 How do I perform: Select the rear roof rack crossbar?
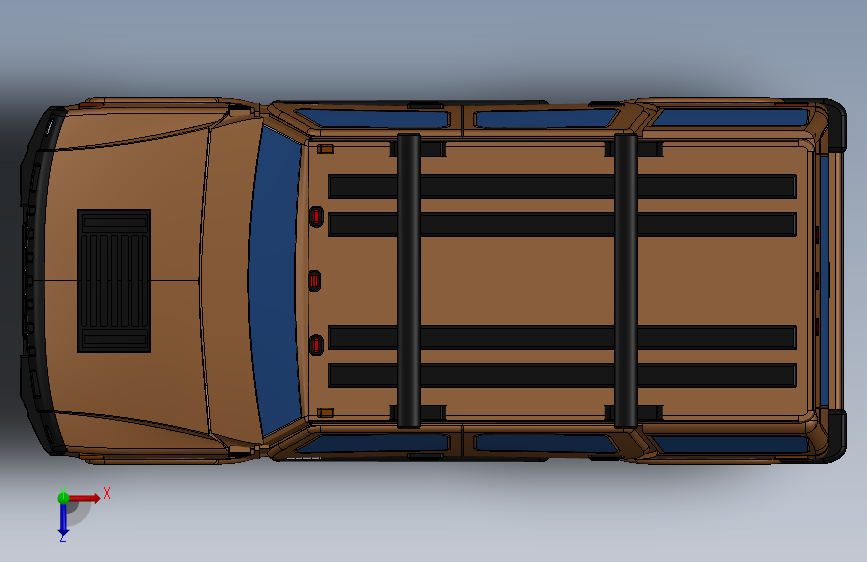pos(625,280)
